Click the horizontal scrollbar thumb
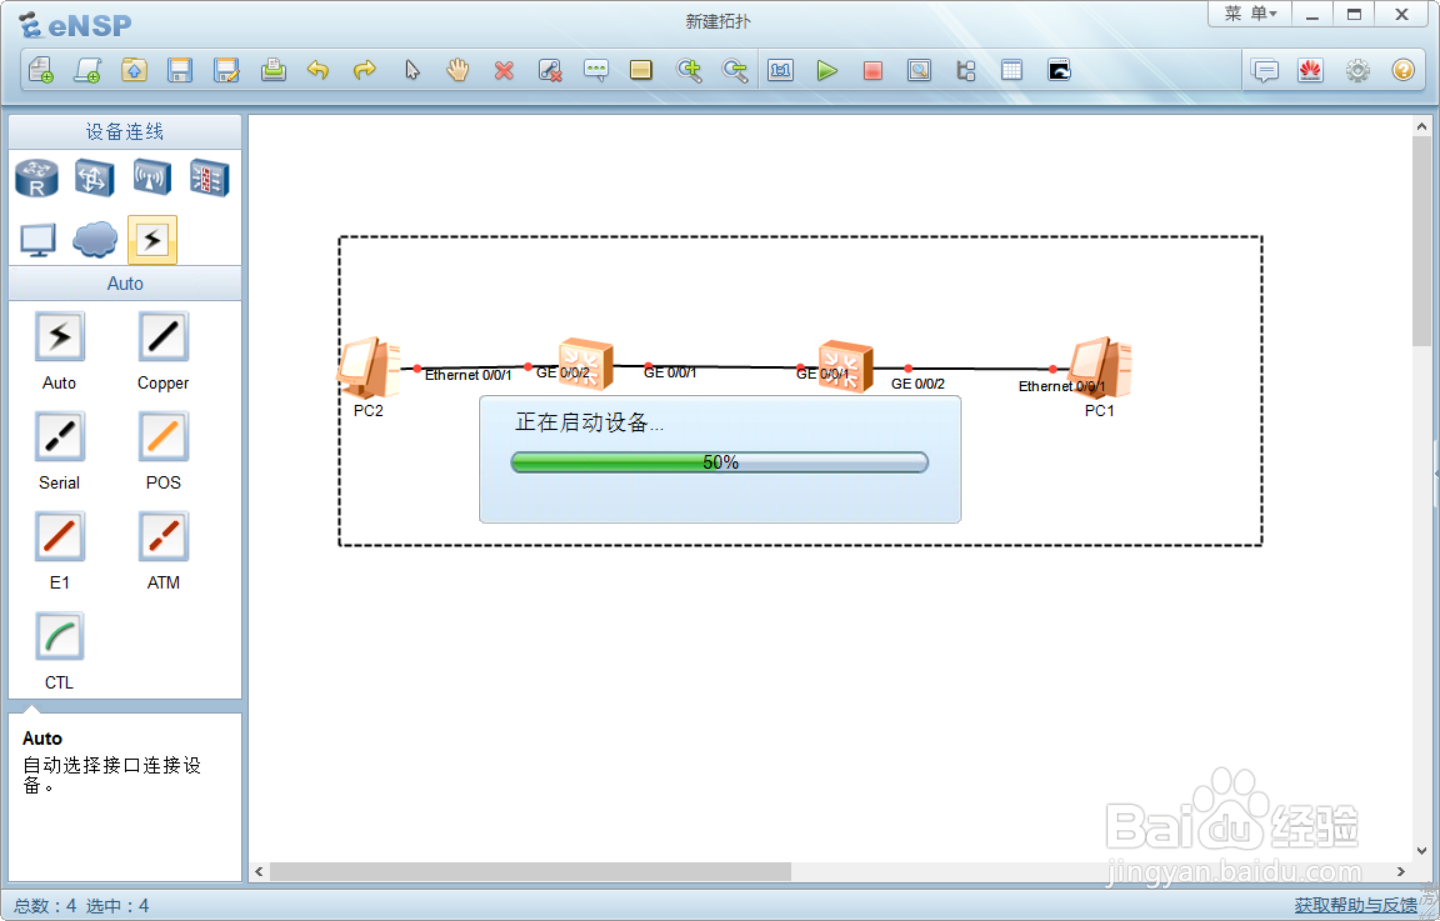The height and width of the screenshot is (921, 1440). tap(530, 872)
